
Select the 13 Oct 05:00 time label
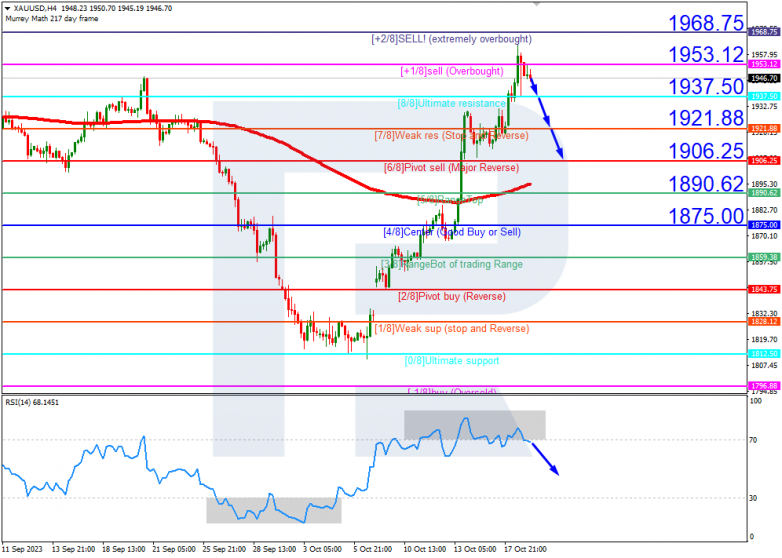pyautogui.click(x=476, y=550)
